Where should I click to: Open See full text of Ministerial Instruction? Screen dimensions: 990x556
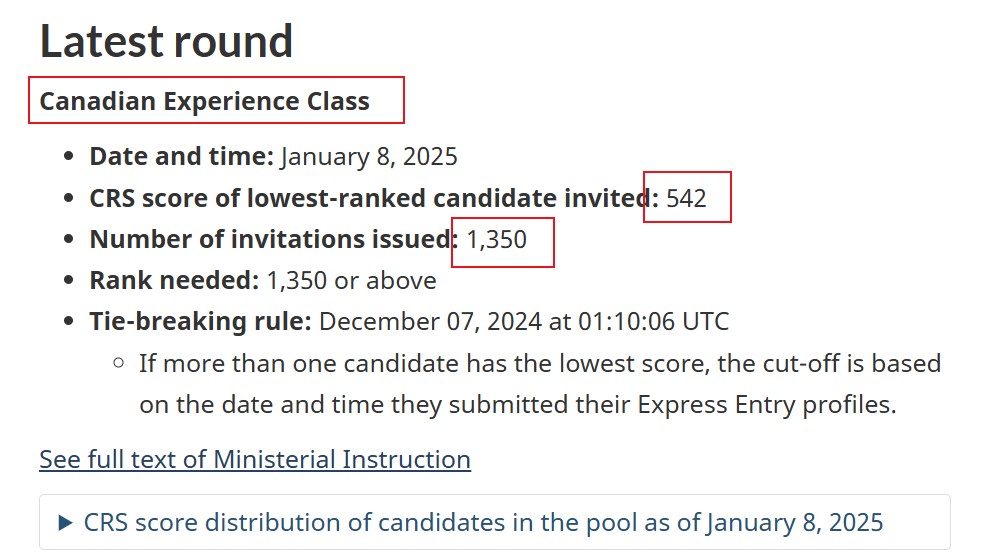pos(255,459)
